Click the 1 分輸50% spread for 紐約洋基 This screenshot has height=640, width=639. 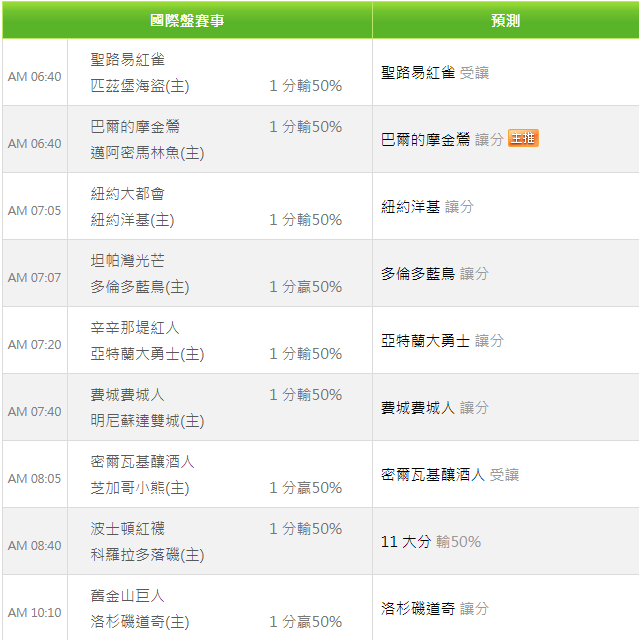tap(306, 220)
